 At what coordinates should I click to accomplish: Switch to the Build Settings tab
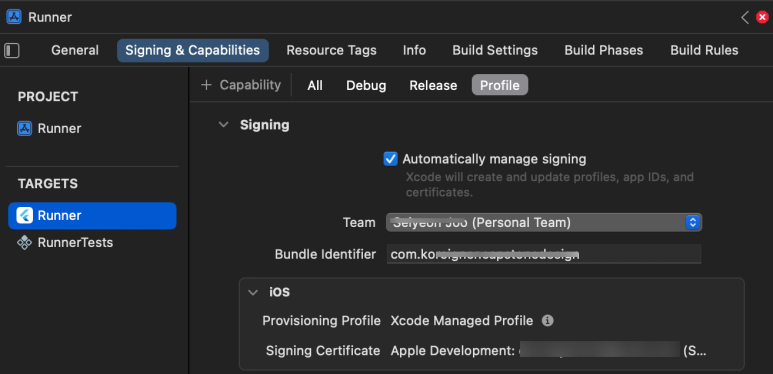tap(495, 50)
